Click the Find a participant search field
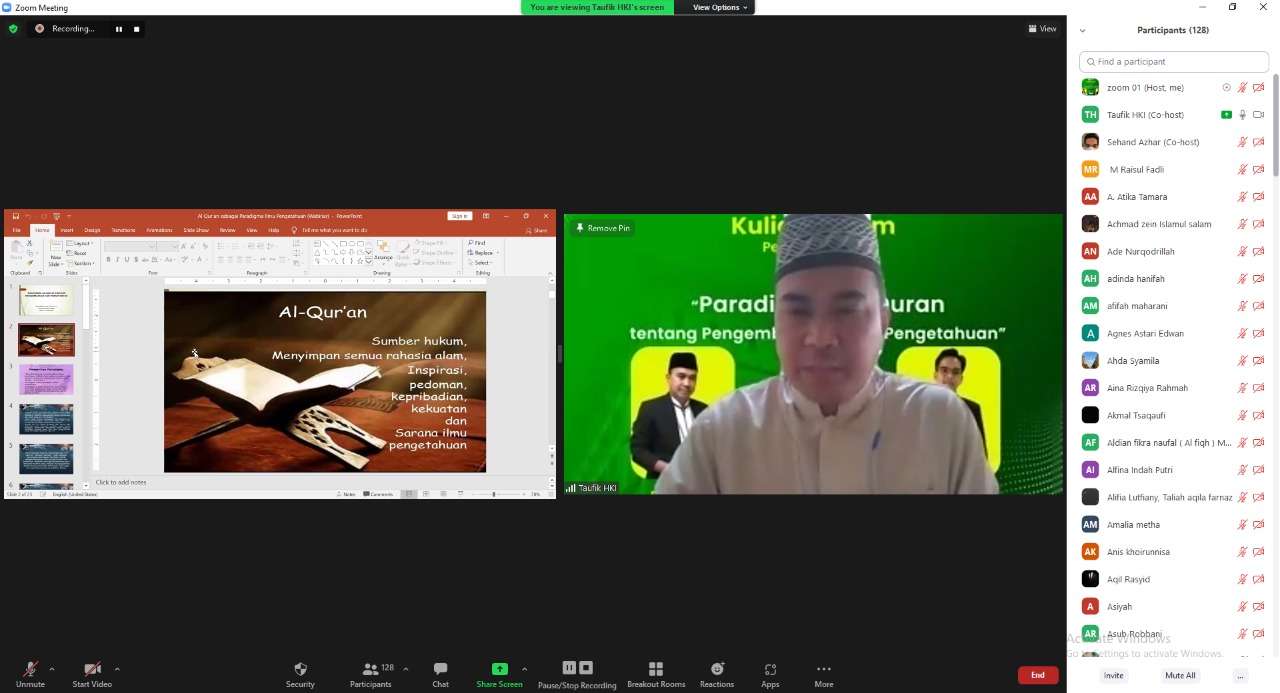 [1174, 62]
